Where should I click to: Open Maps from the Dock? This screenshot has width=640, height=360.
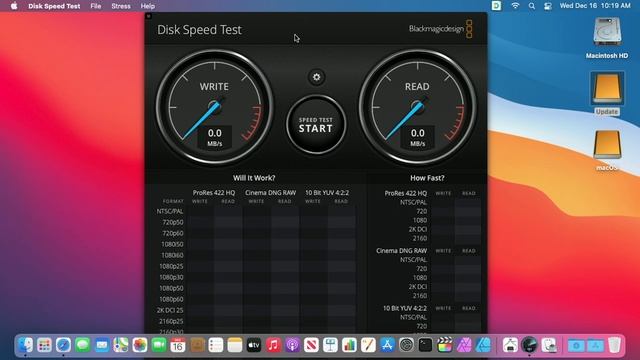pos(121,345)
